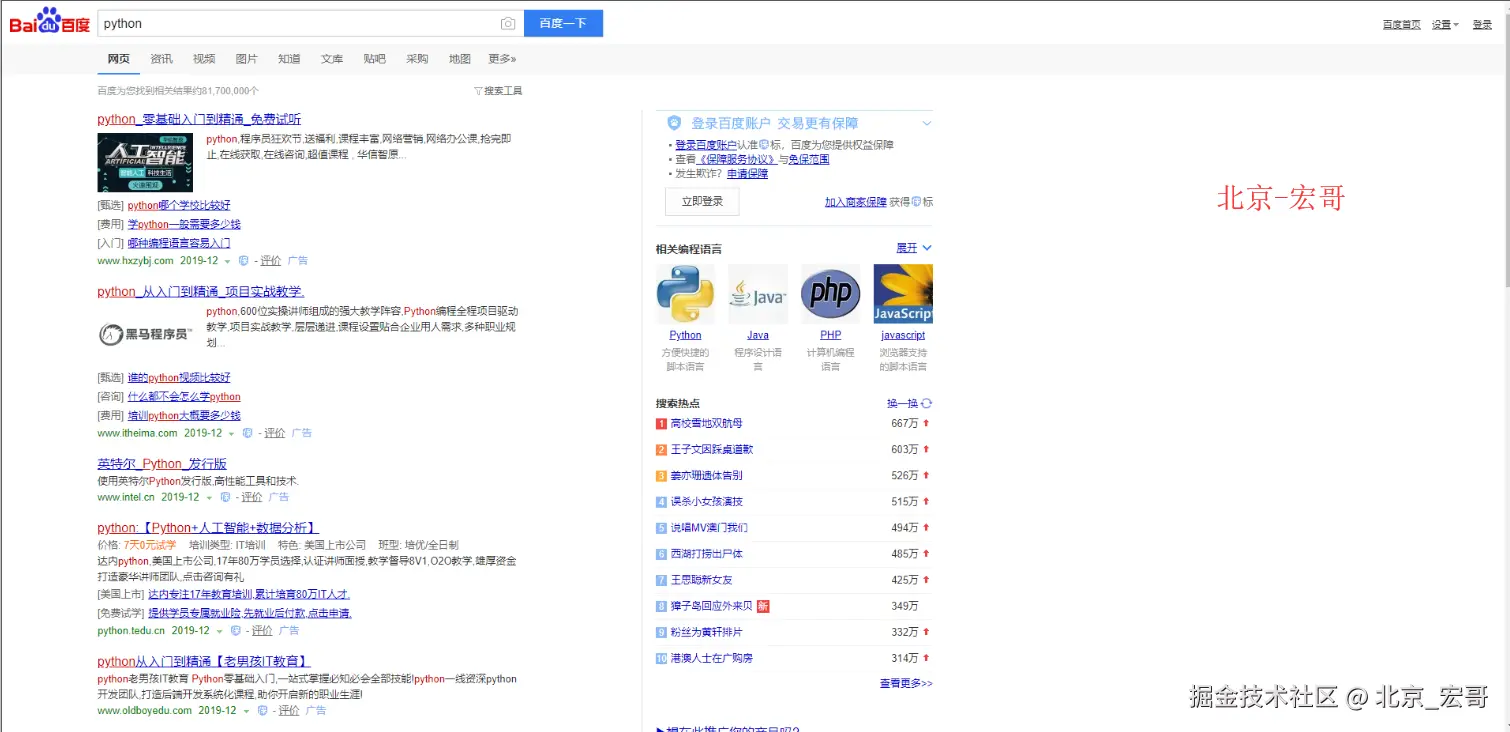Open result 英特尔_Python_发行版

[x=162, y=464]
